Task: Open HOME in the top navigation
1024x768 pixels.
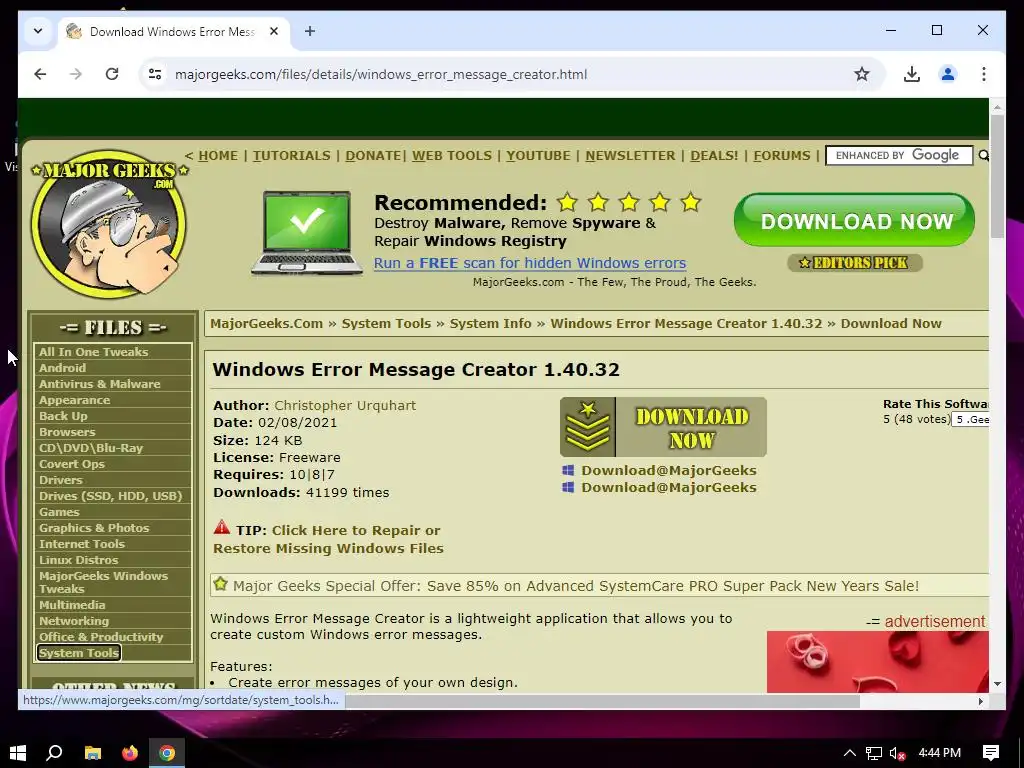Action: (218, 155)
